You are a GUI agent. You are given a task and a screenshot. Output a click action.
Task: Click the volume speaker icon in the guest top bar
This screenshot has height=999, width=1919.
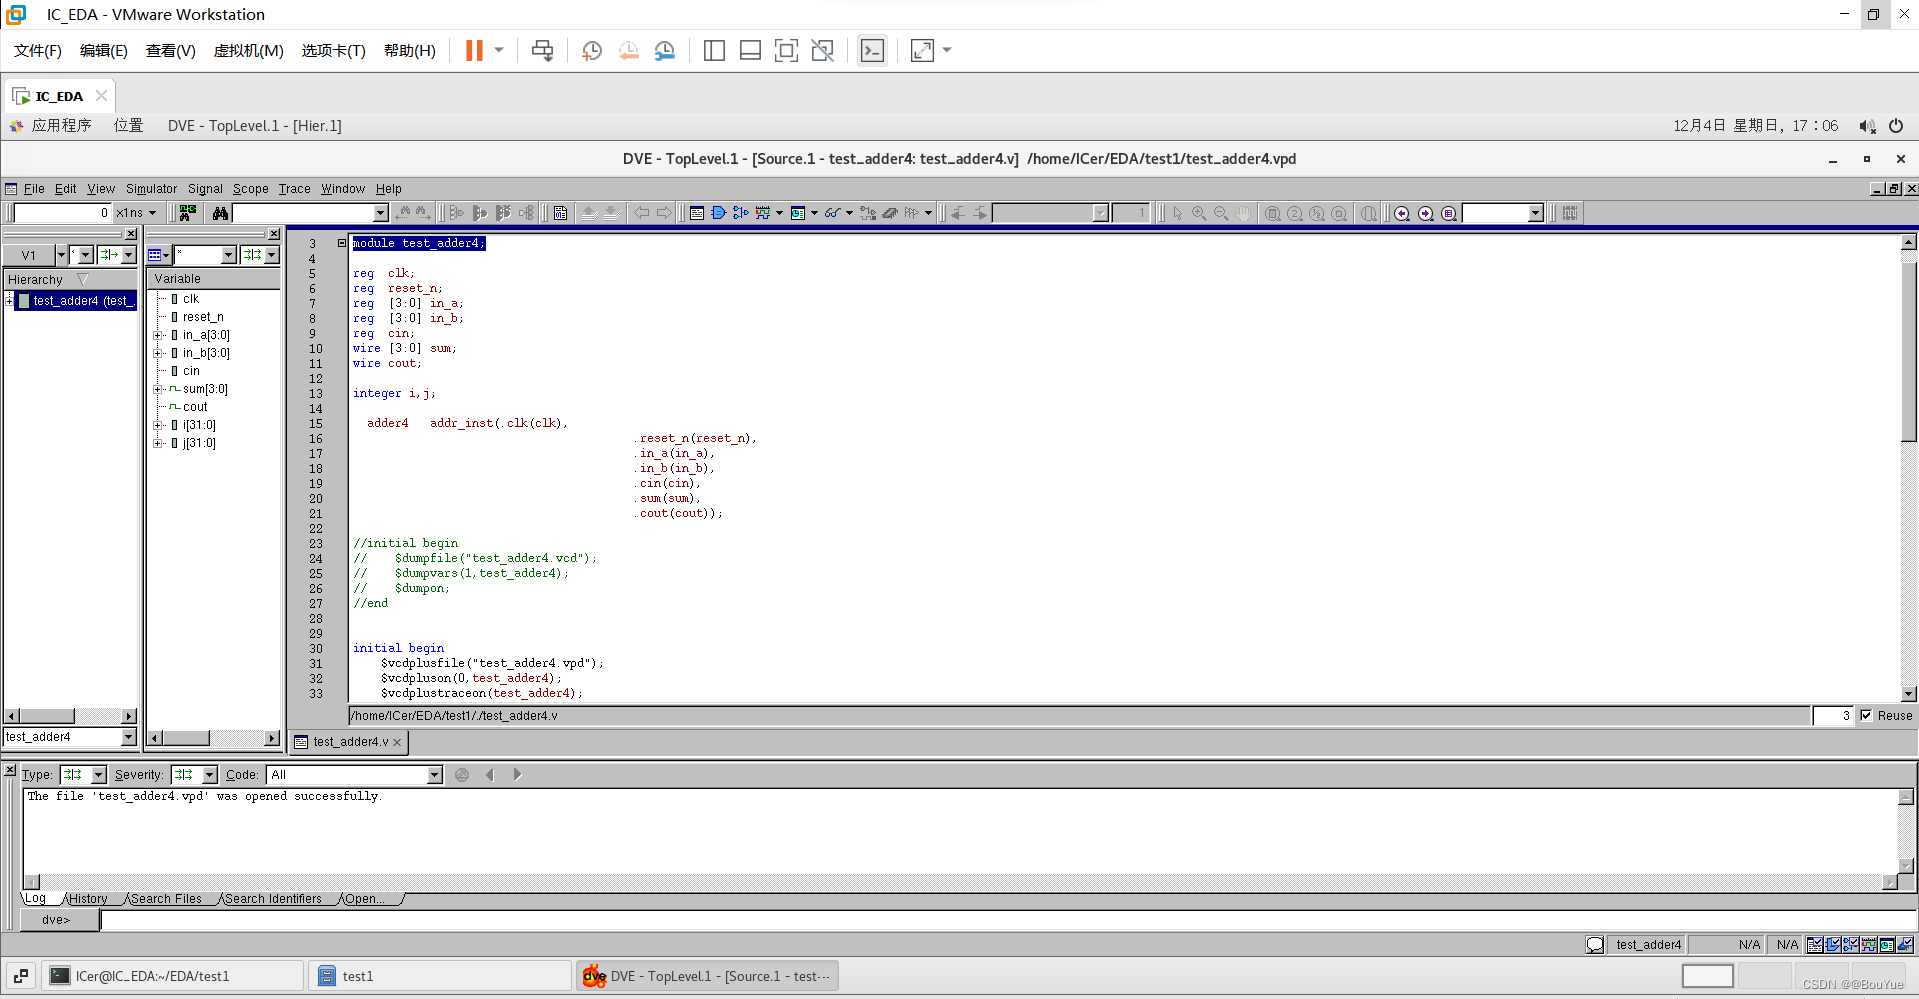point(1867,126)
